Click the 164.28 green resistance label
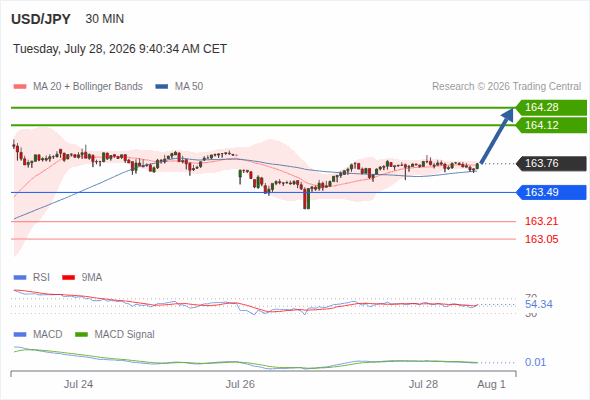590x400 pixels. (x=551, y=108)
